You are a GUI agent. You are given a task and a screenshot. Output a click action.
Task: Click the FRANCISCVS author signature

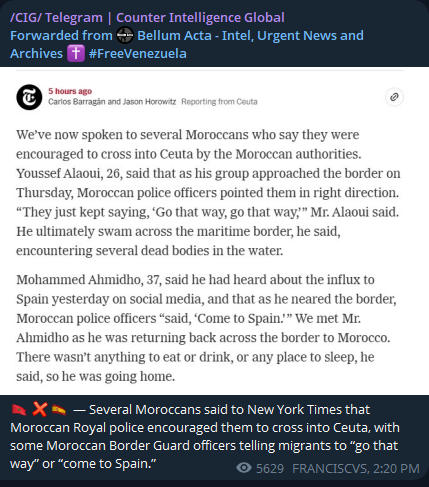(x=331, y=468)
